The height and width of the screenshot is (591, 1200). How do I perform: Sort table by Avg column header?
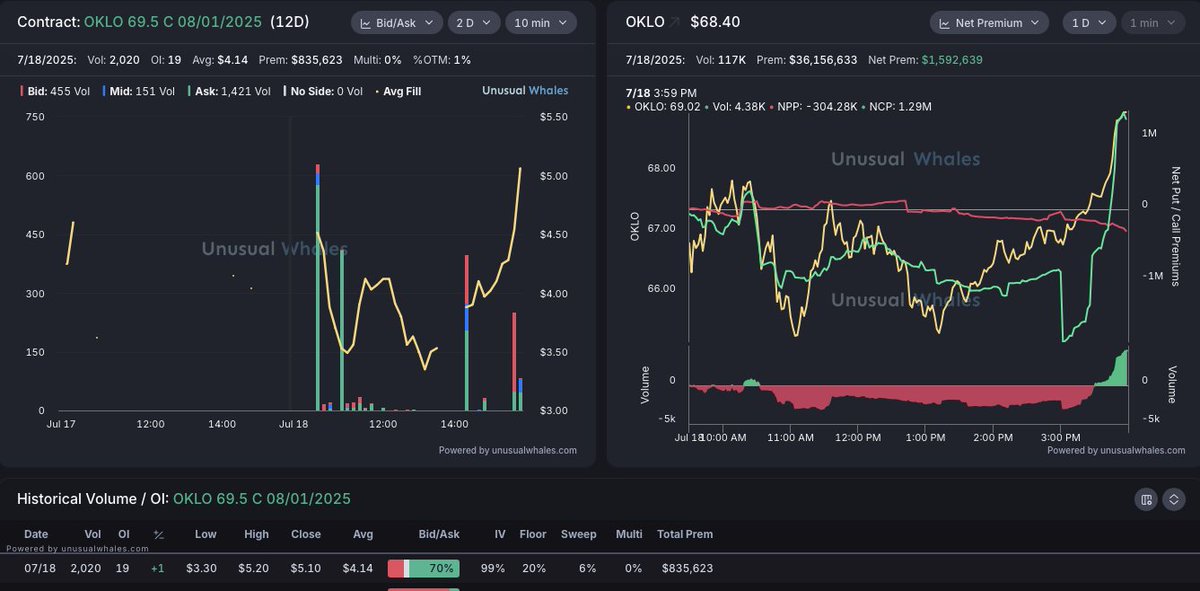pyautogui.click(x=363, y=534)
